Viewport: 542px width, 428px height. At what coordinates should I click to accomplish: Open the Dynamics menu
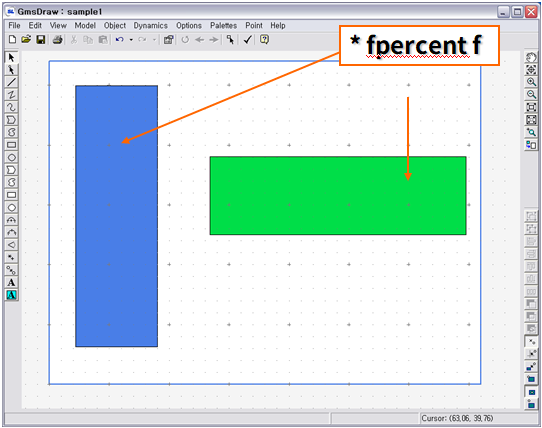pos(150,26)
